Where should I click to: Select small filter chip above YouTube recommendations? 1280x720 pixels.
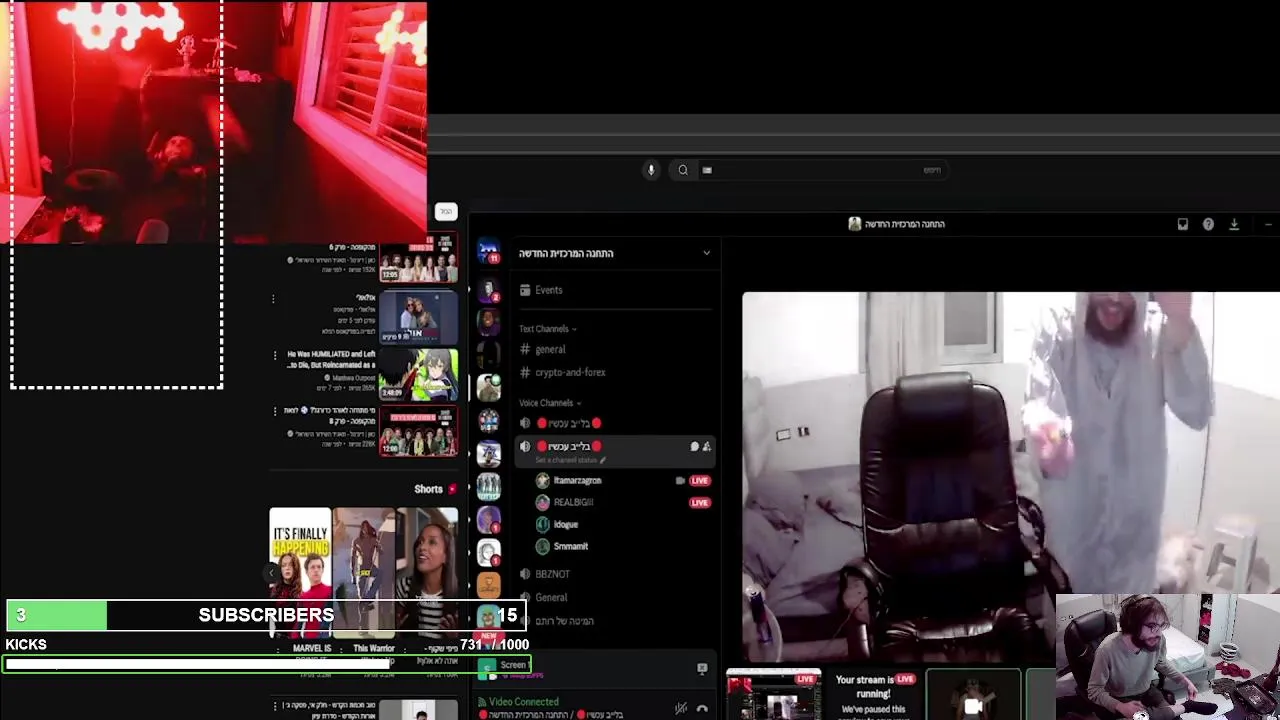446,212
